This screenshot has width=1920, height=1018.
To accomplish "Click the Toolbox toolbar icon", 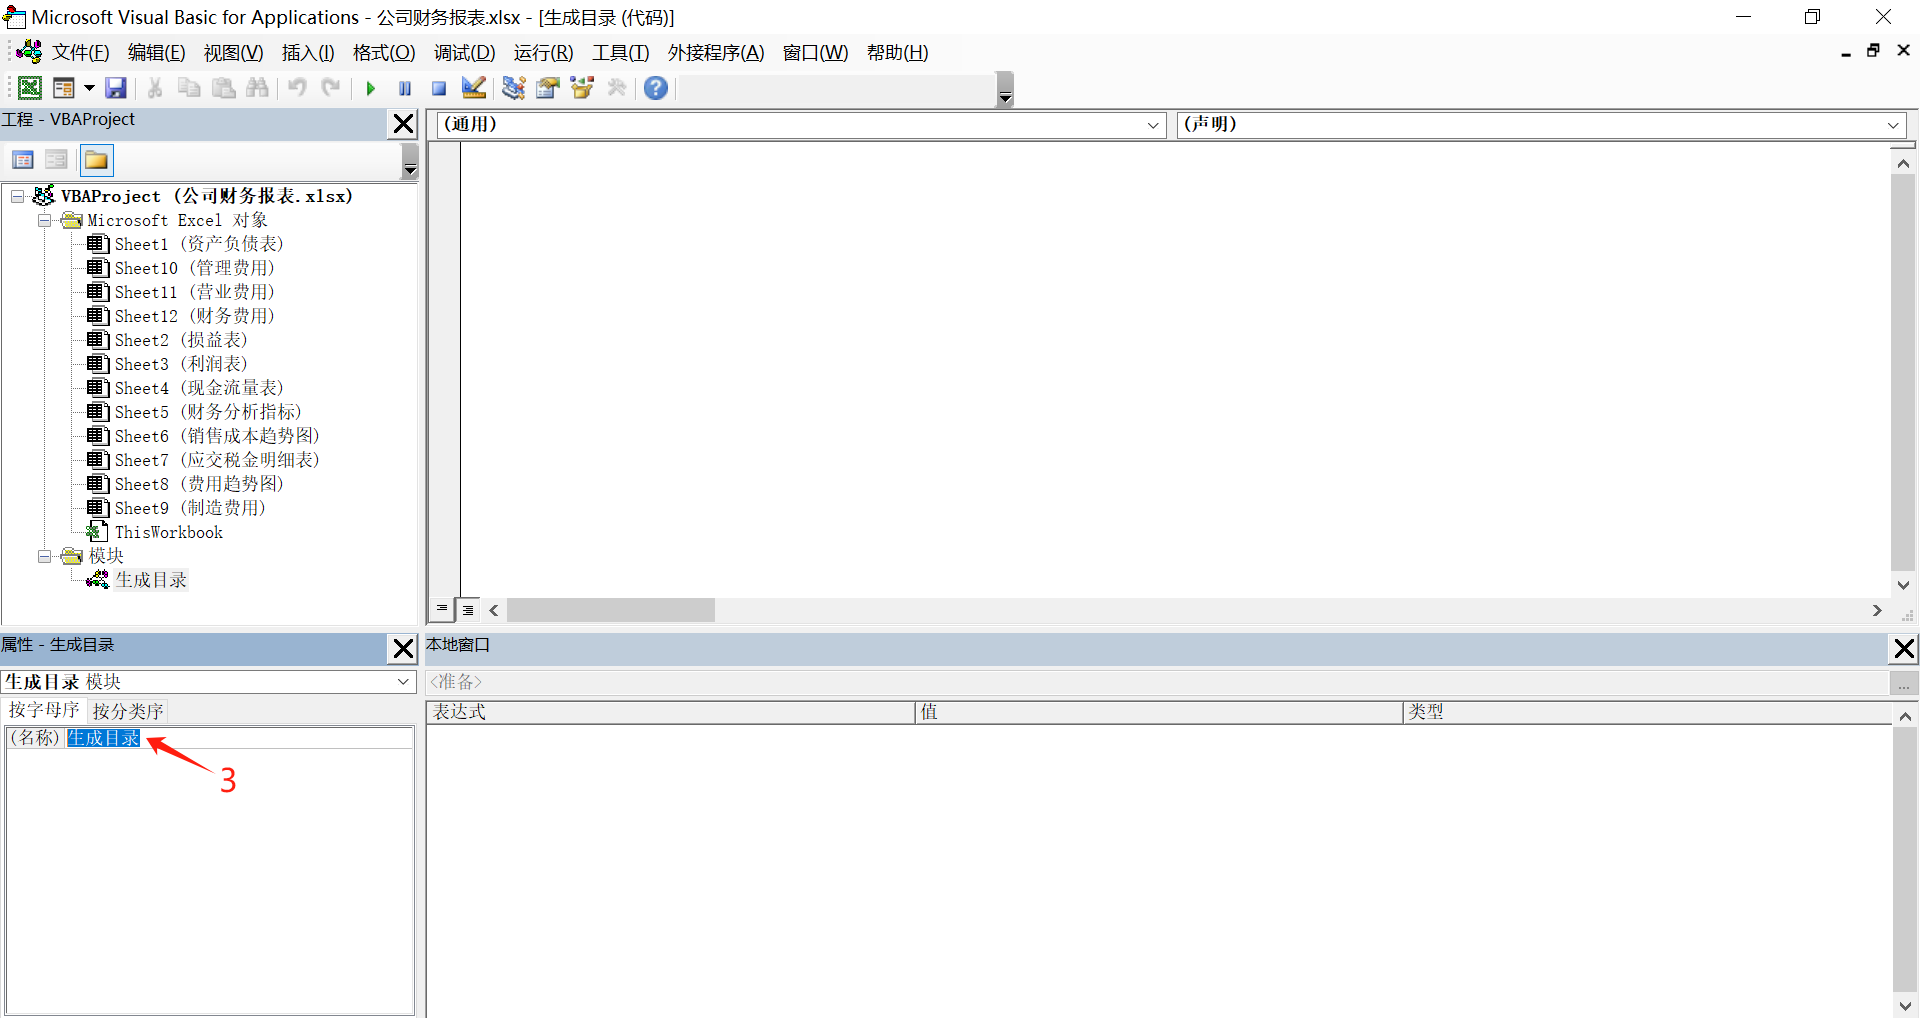I will pos(617,88).
